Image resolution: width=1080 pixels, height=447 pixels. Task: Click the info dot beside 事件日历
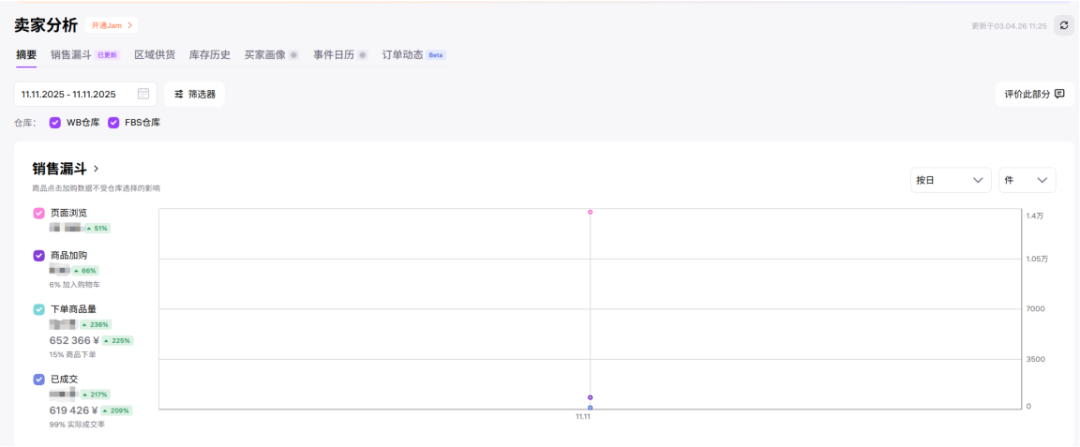pos(362,55)
